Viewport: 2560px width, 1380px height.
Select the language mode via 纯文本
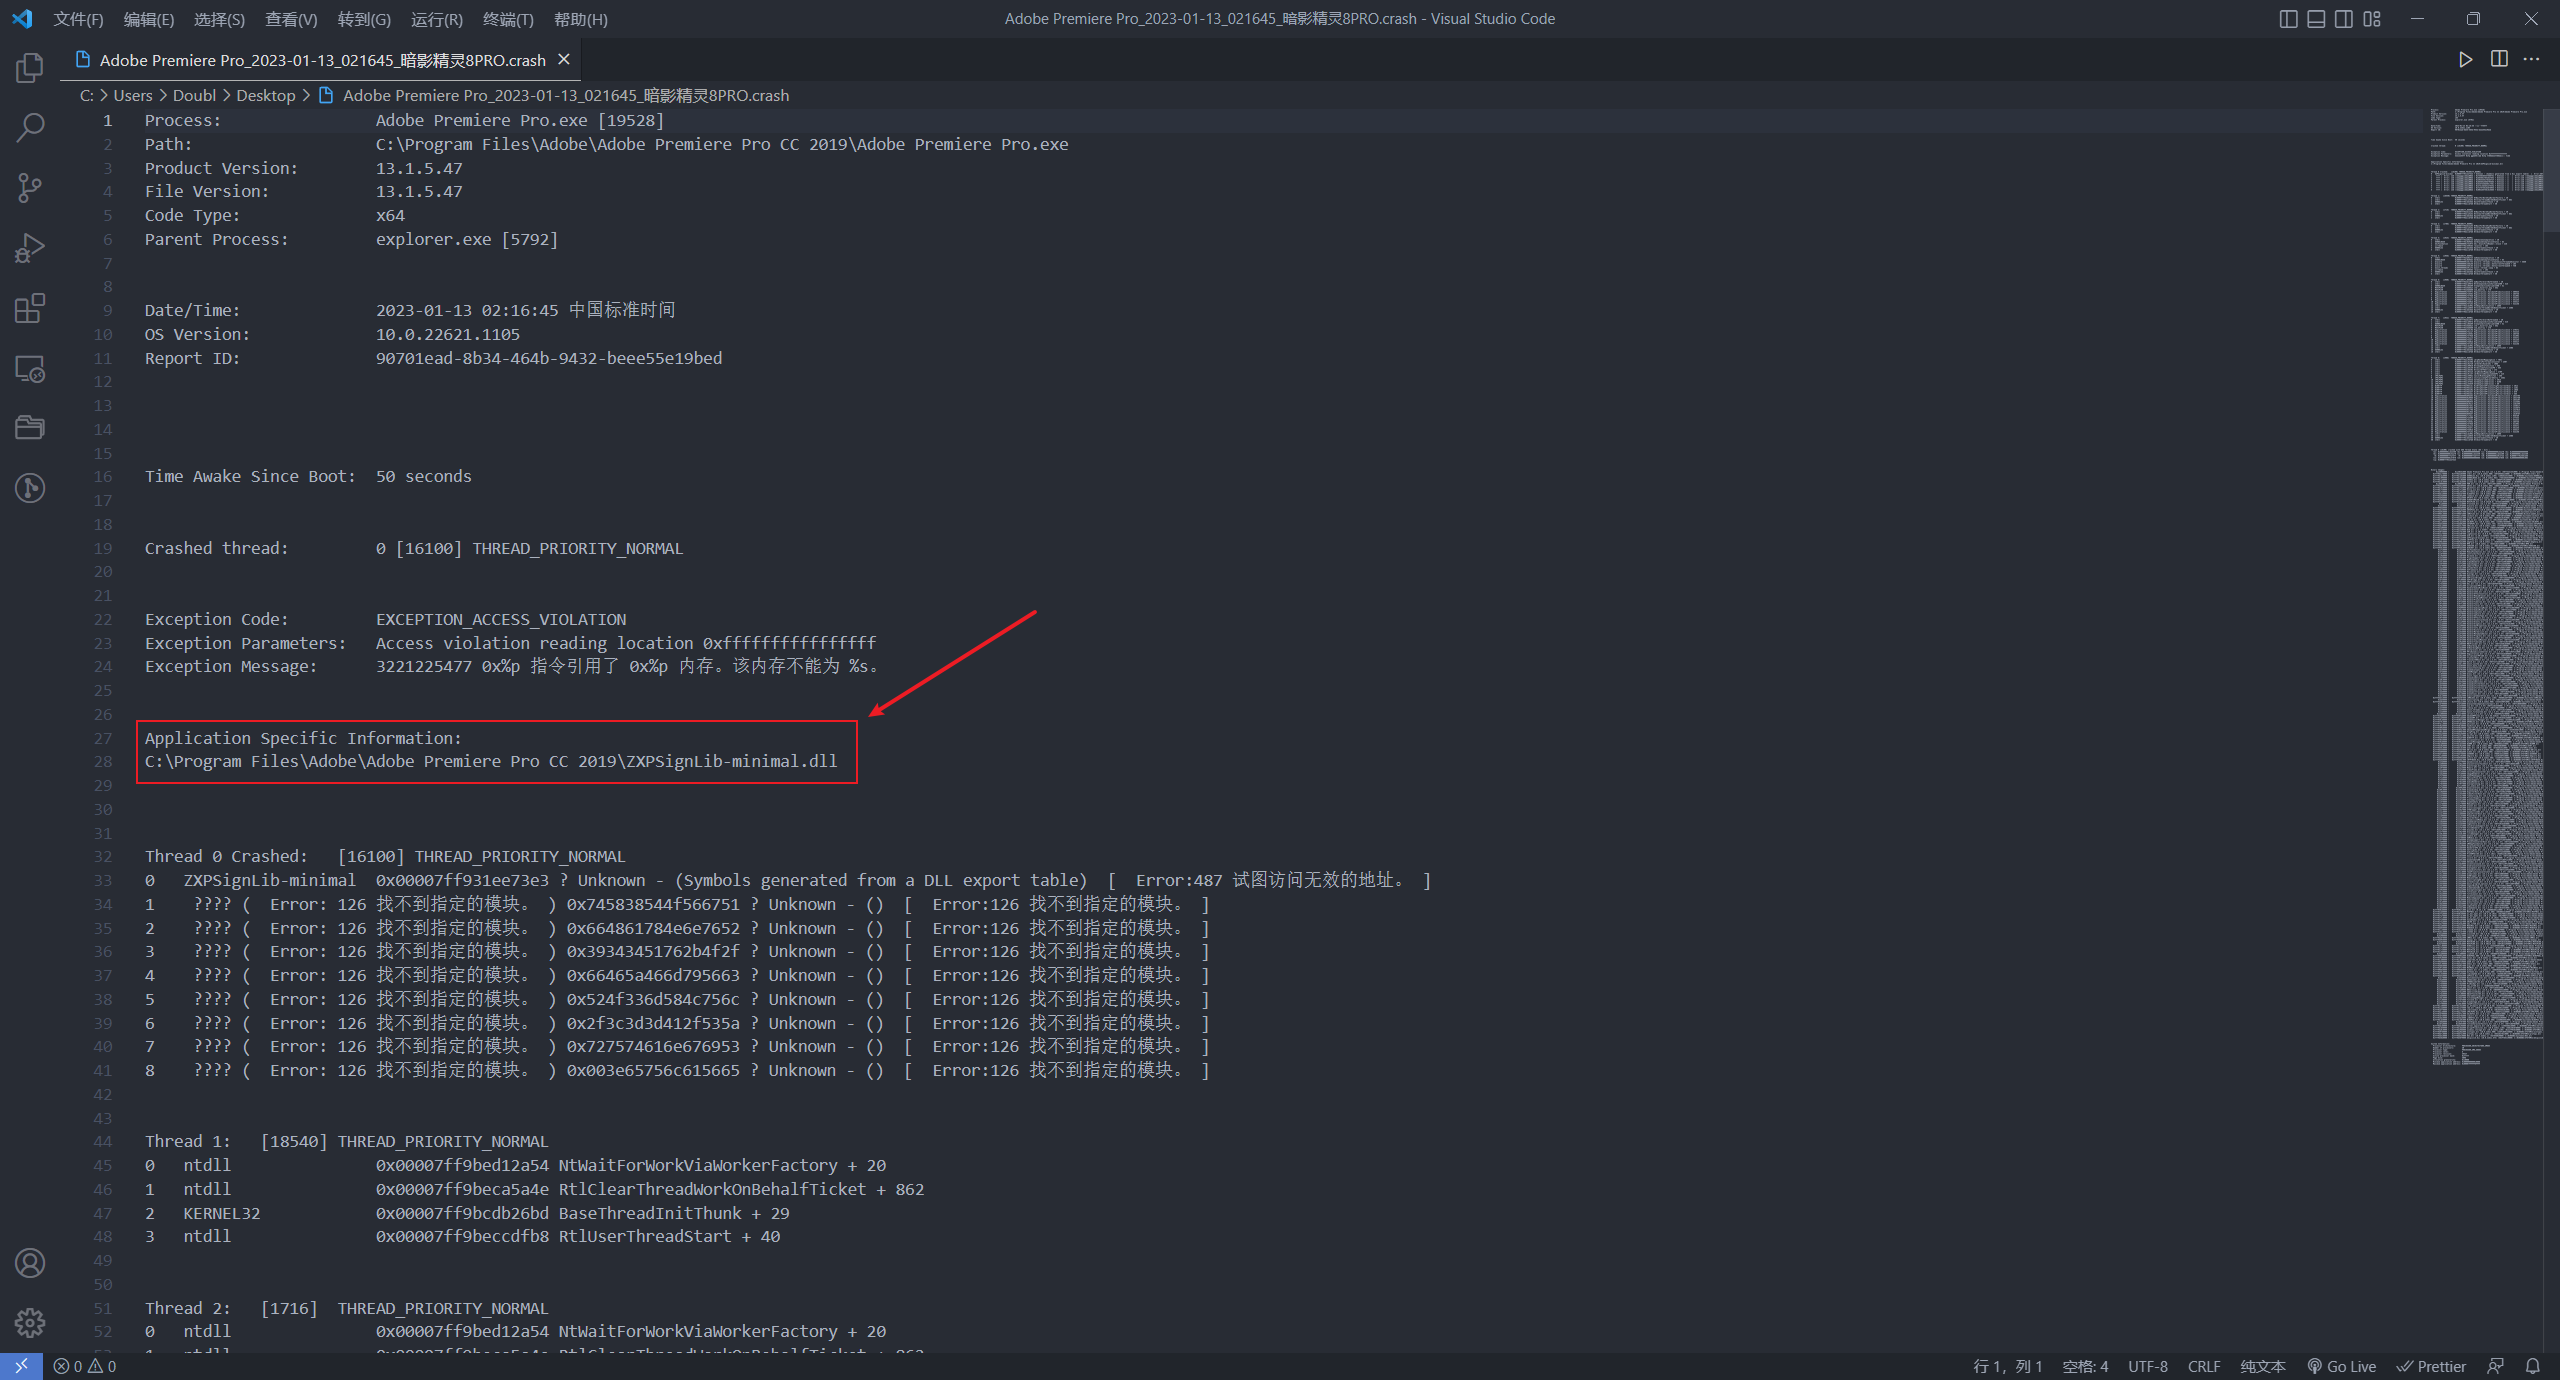(2263, 1366)
